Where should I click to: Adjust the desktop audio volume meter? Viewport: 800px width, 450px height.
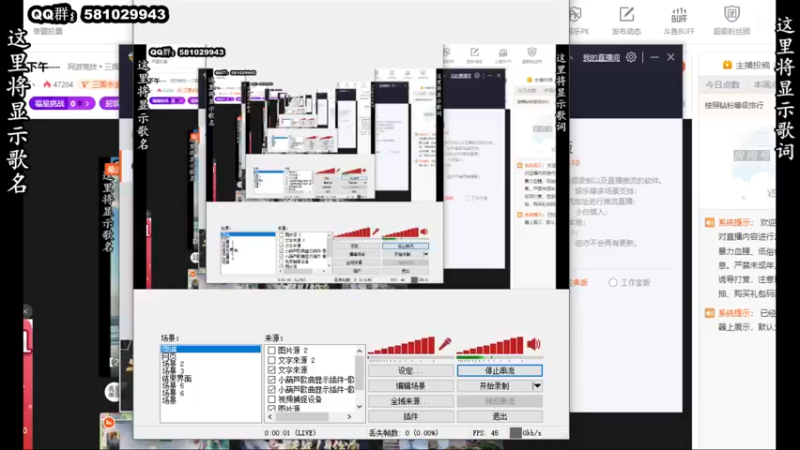pyautogui.click(x=490, y=345)
